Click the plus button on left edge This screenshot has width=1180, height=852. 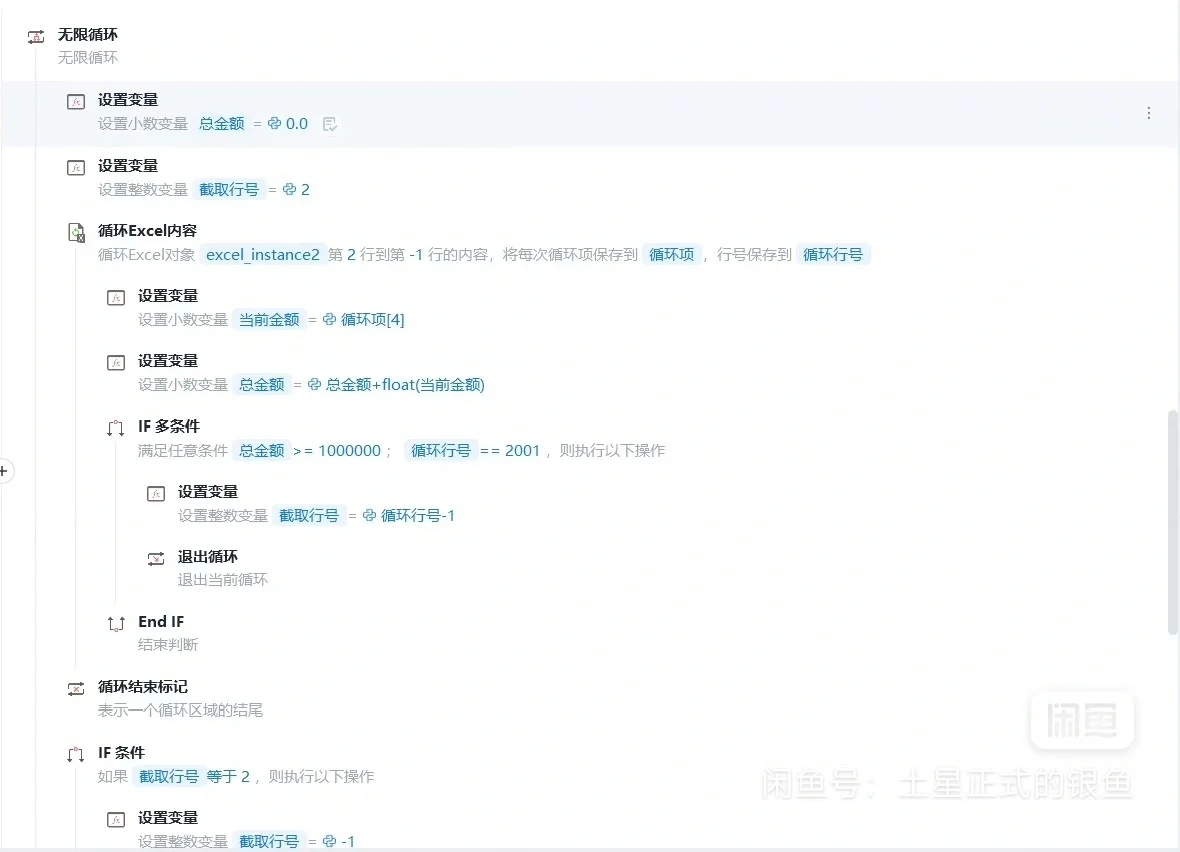tap(4, 471)
